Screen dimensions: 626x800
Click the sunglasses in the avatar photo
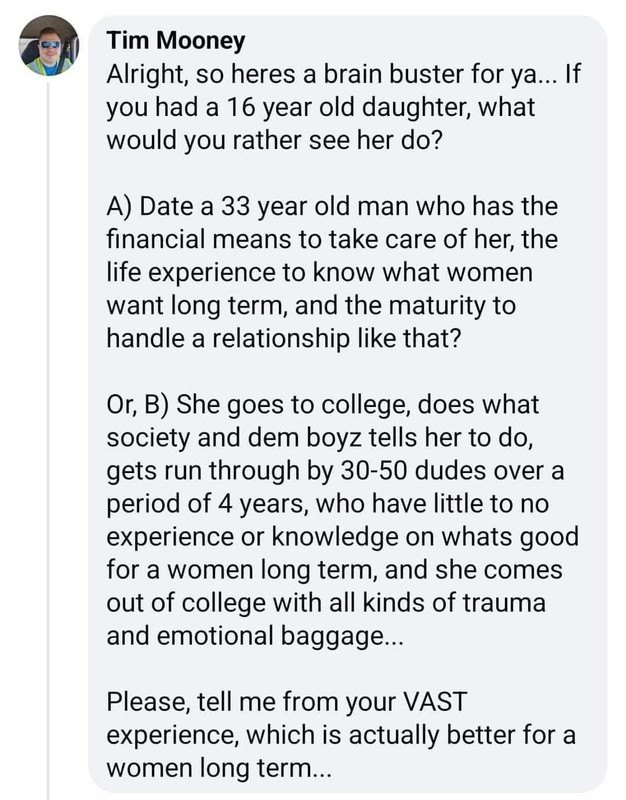point(50,44)
